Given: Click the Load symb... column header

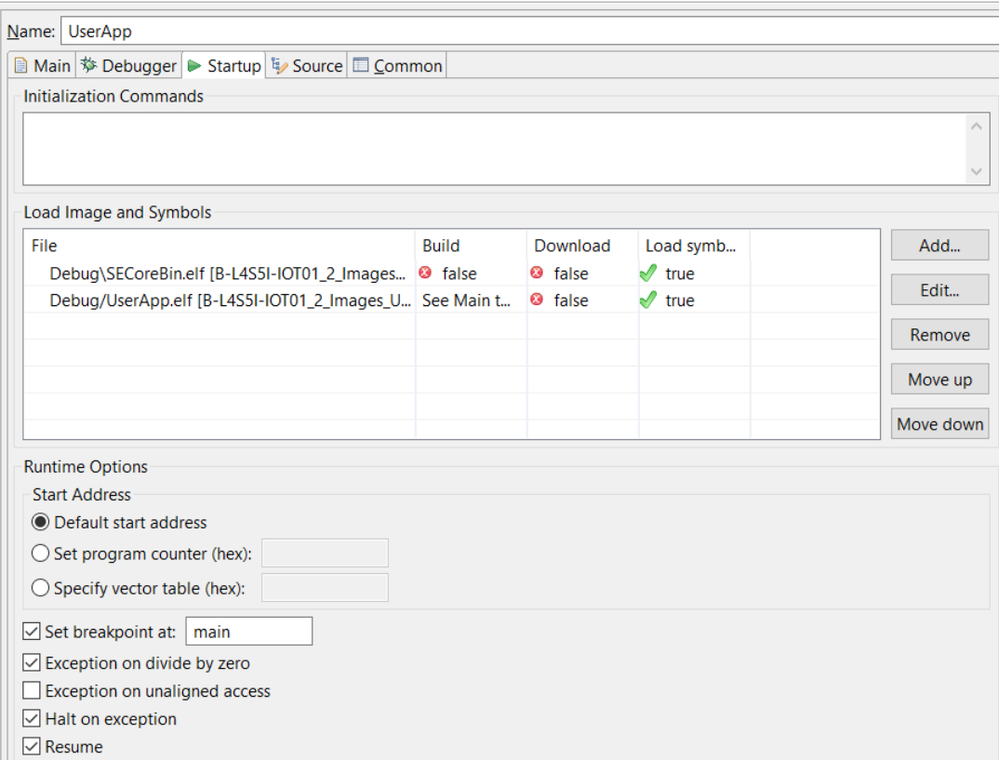Looking at the screenshot, I should (694, 245).
